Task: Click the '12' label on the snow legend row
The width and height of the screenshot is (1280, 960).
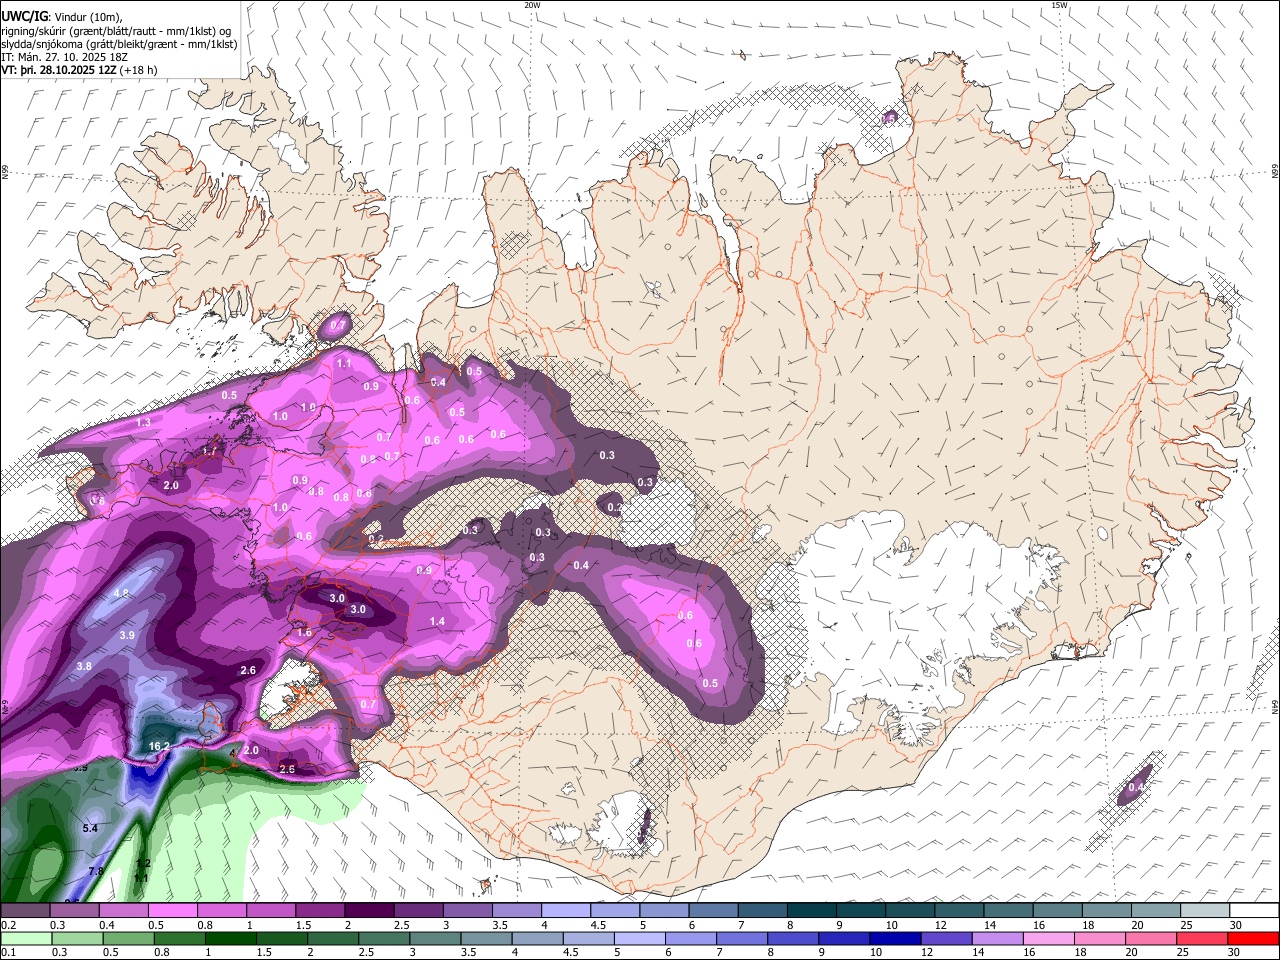Action: coord(940,925)
